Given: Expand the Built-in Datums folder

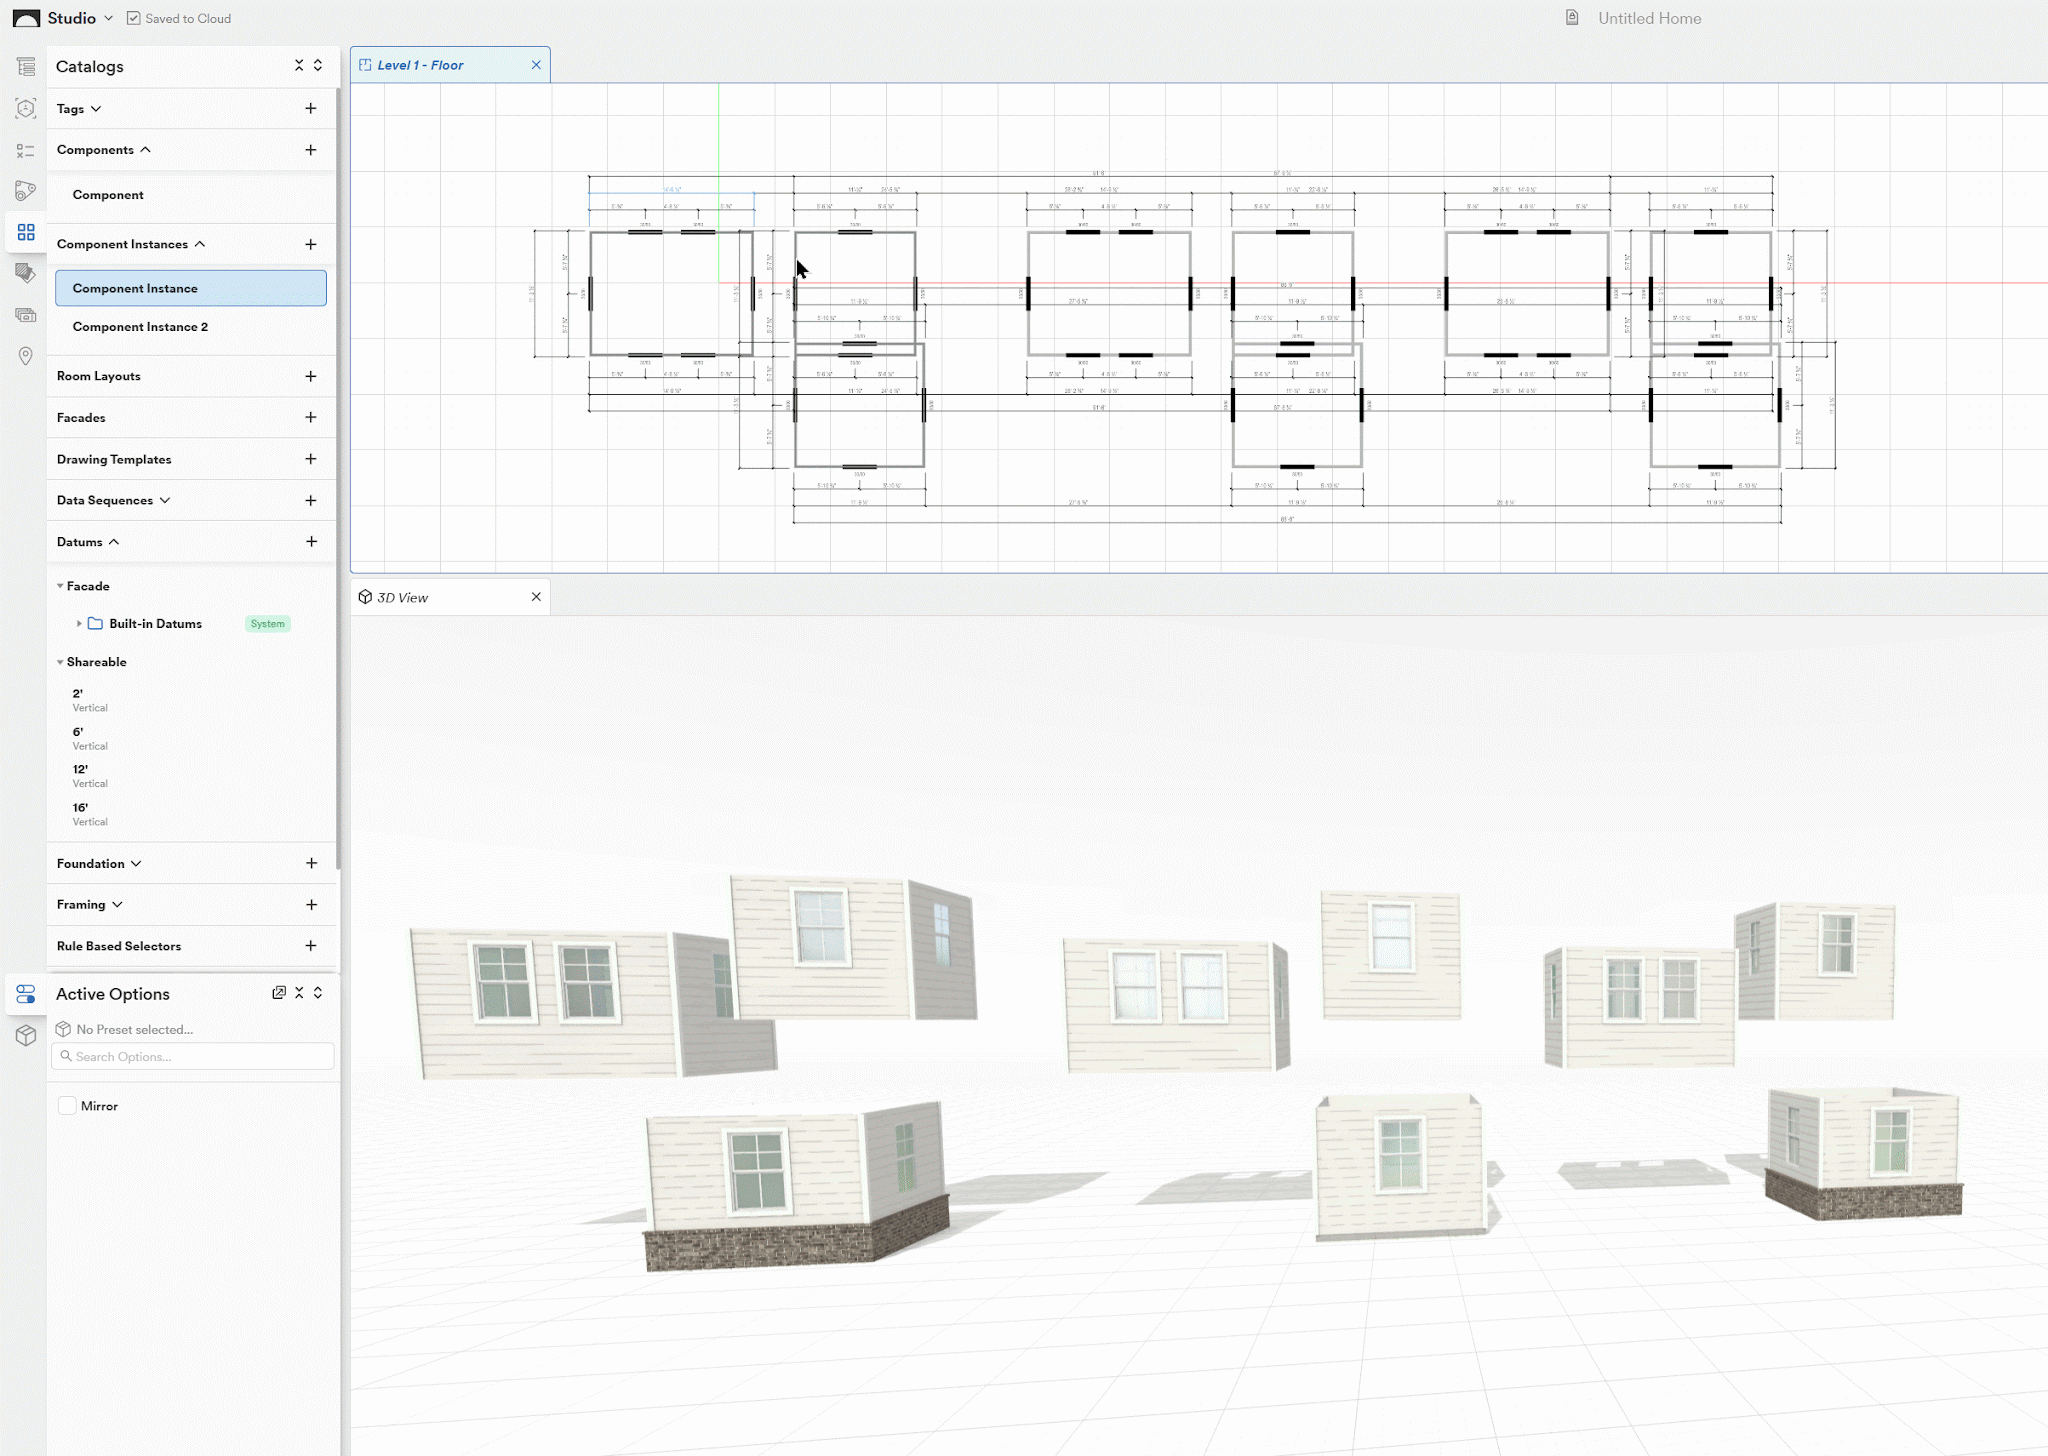Looking at the screenshot, I should coord(79,623).
